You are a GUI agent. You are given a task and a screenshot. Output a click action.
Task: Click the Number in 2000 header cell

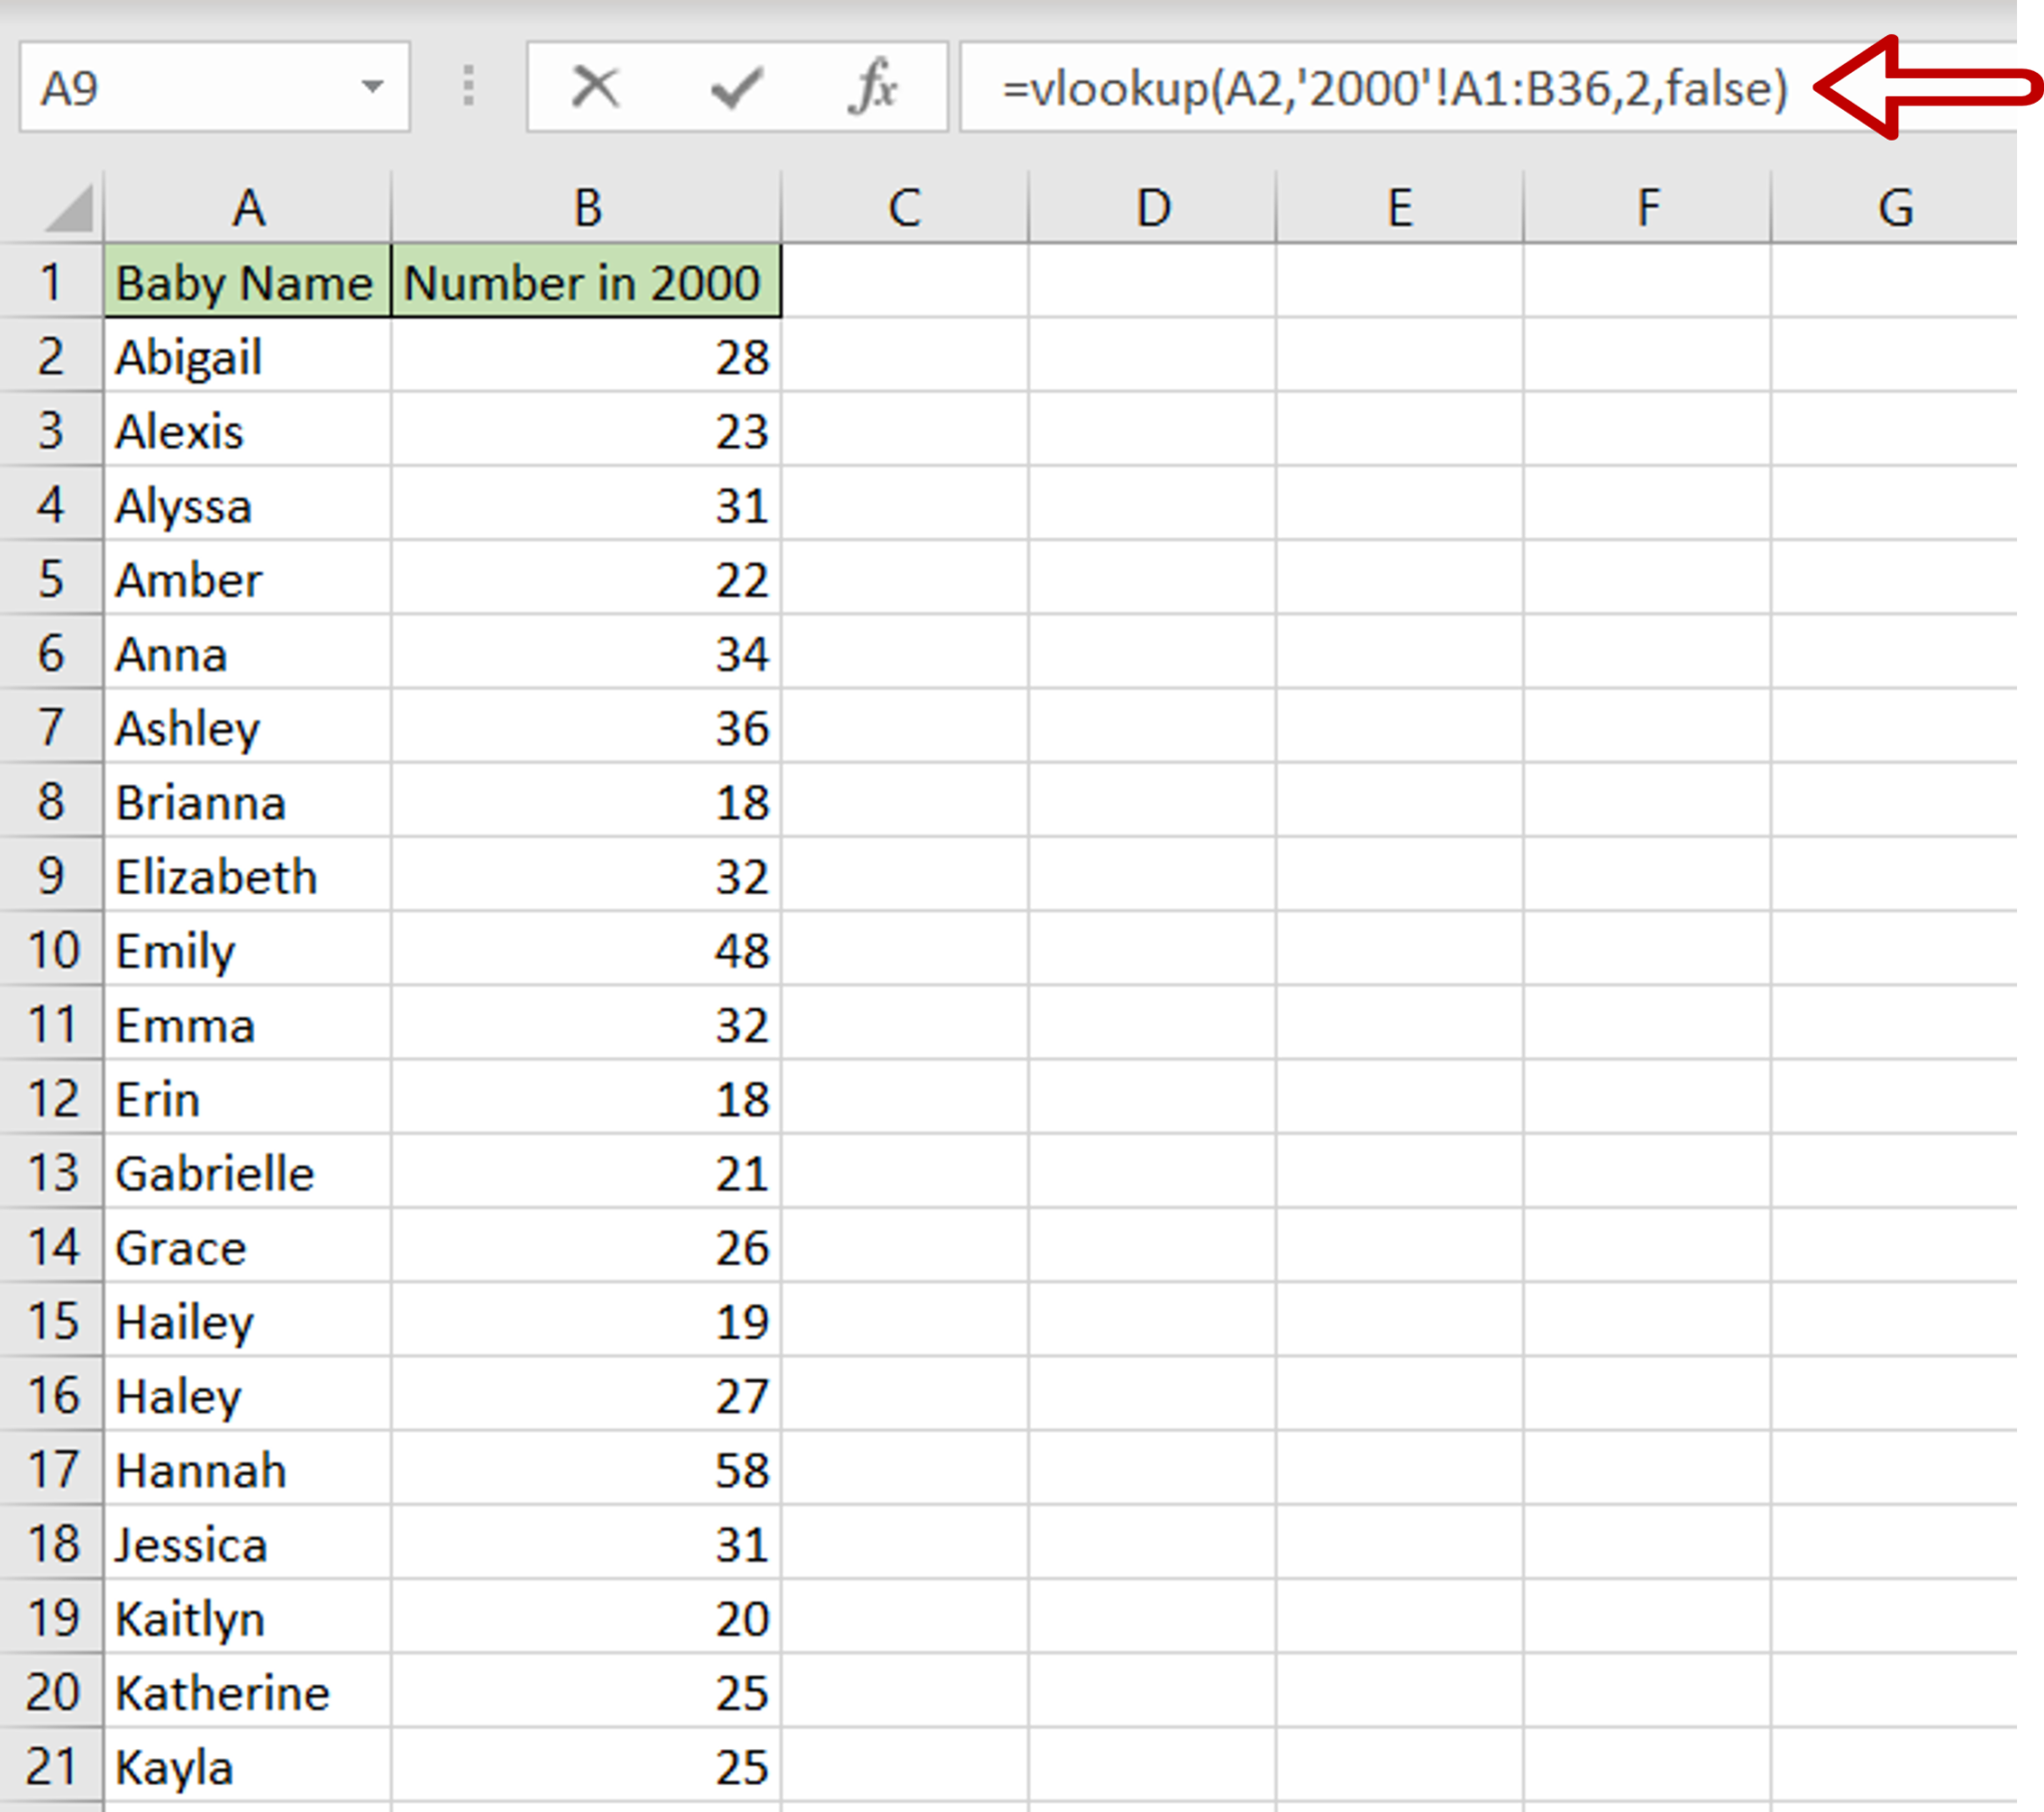point(585,283)
